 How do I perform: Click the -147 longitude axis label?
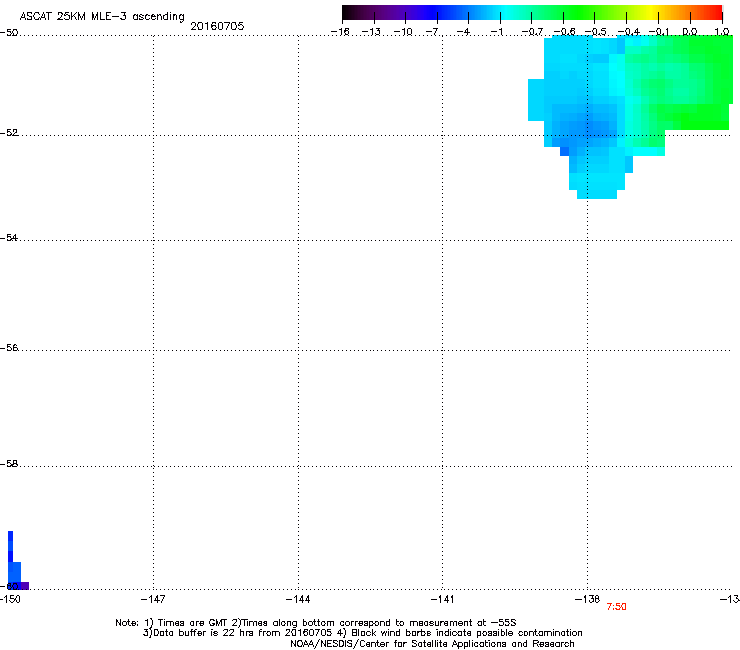coord(153,599)
